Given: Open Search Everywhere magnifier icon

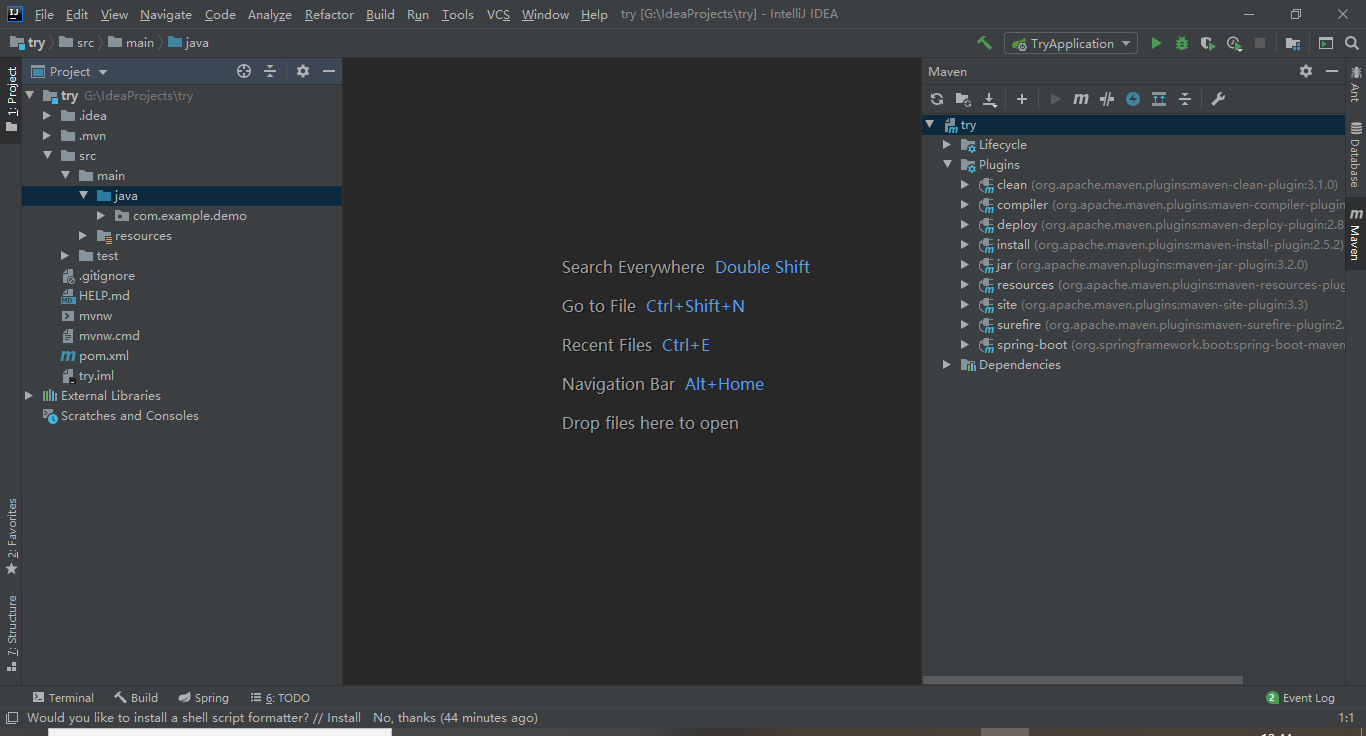Looking at the screenshot, I should pyautogui.click(x=1352, y=43).
